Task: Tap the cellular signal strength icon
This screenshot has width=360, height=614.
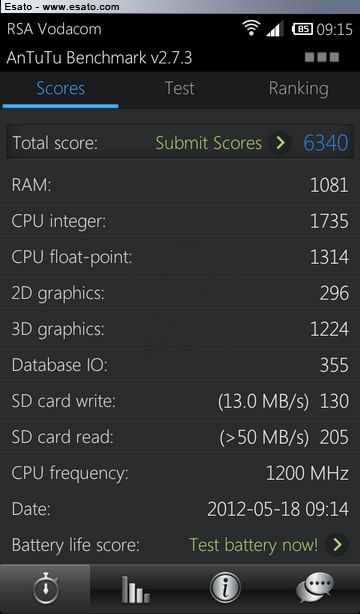Action: [x=275, y=29]
